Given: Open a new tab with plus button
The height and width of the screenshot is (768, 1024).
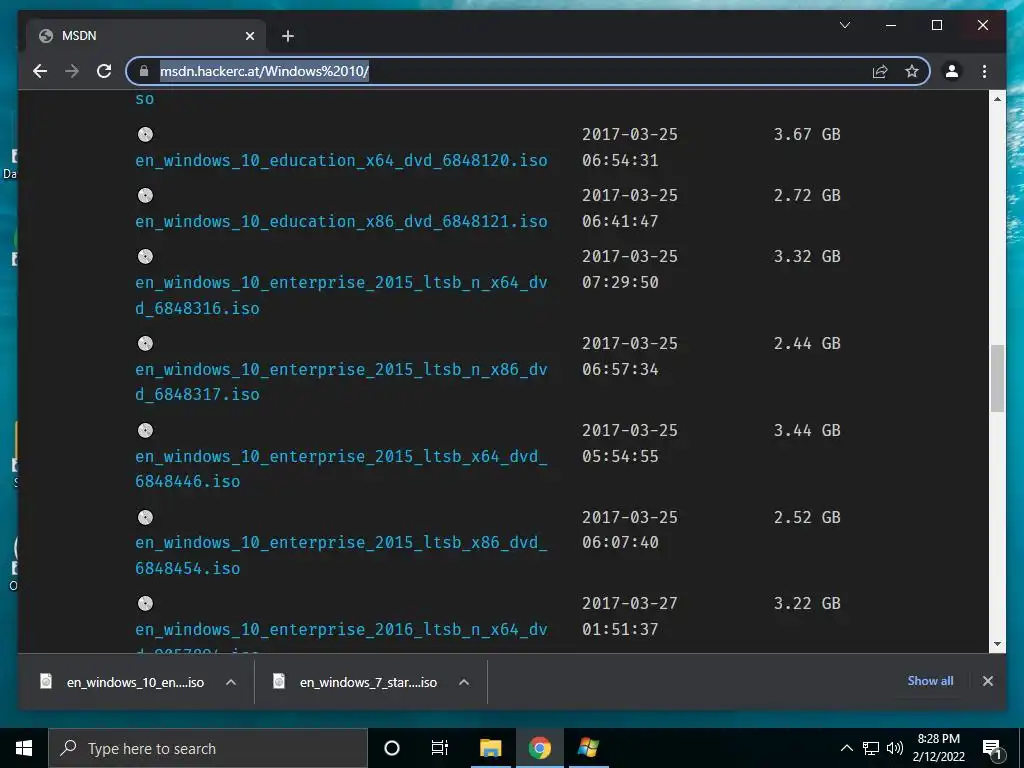Looking at the screenshot, I should click(x=288, y=36).
